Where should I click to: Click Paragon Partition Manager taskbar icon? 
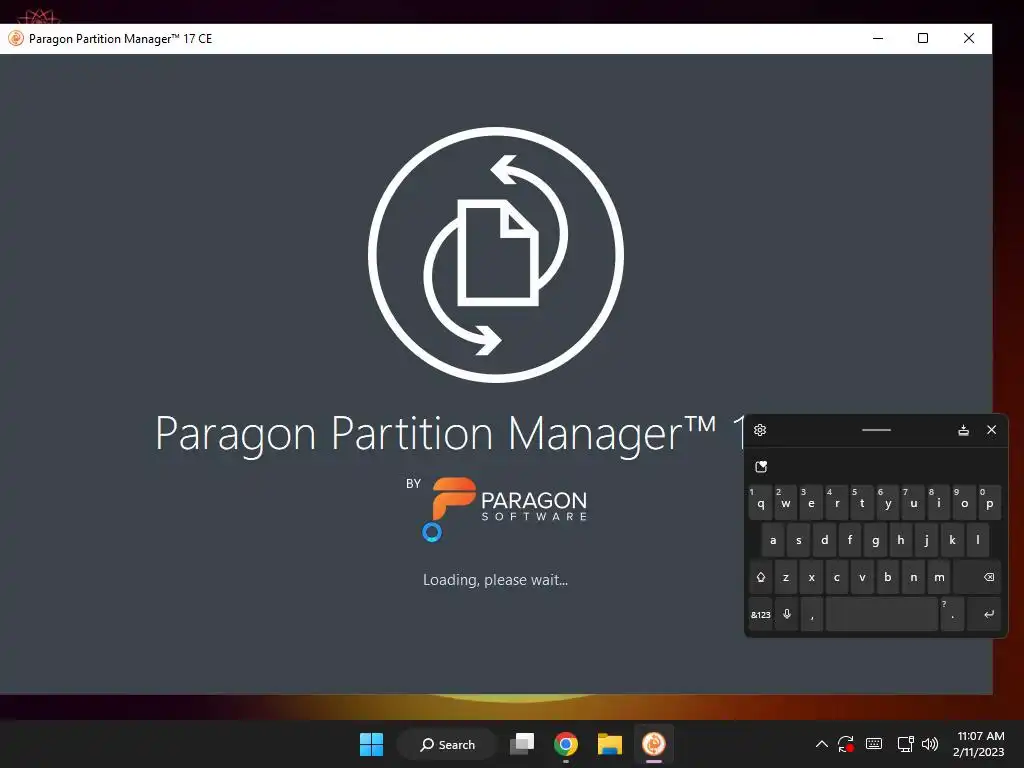click(653, 744)
